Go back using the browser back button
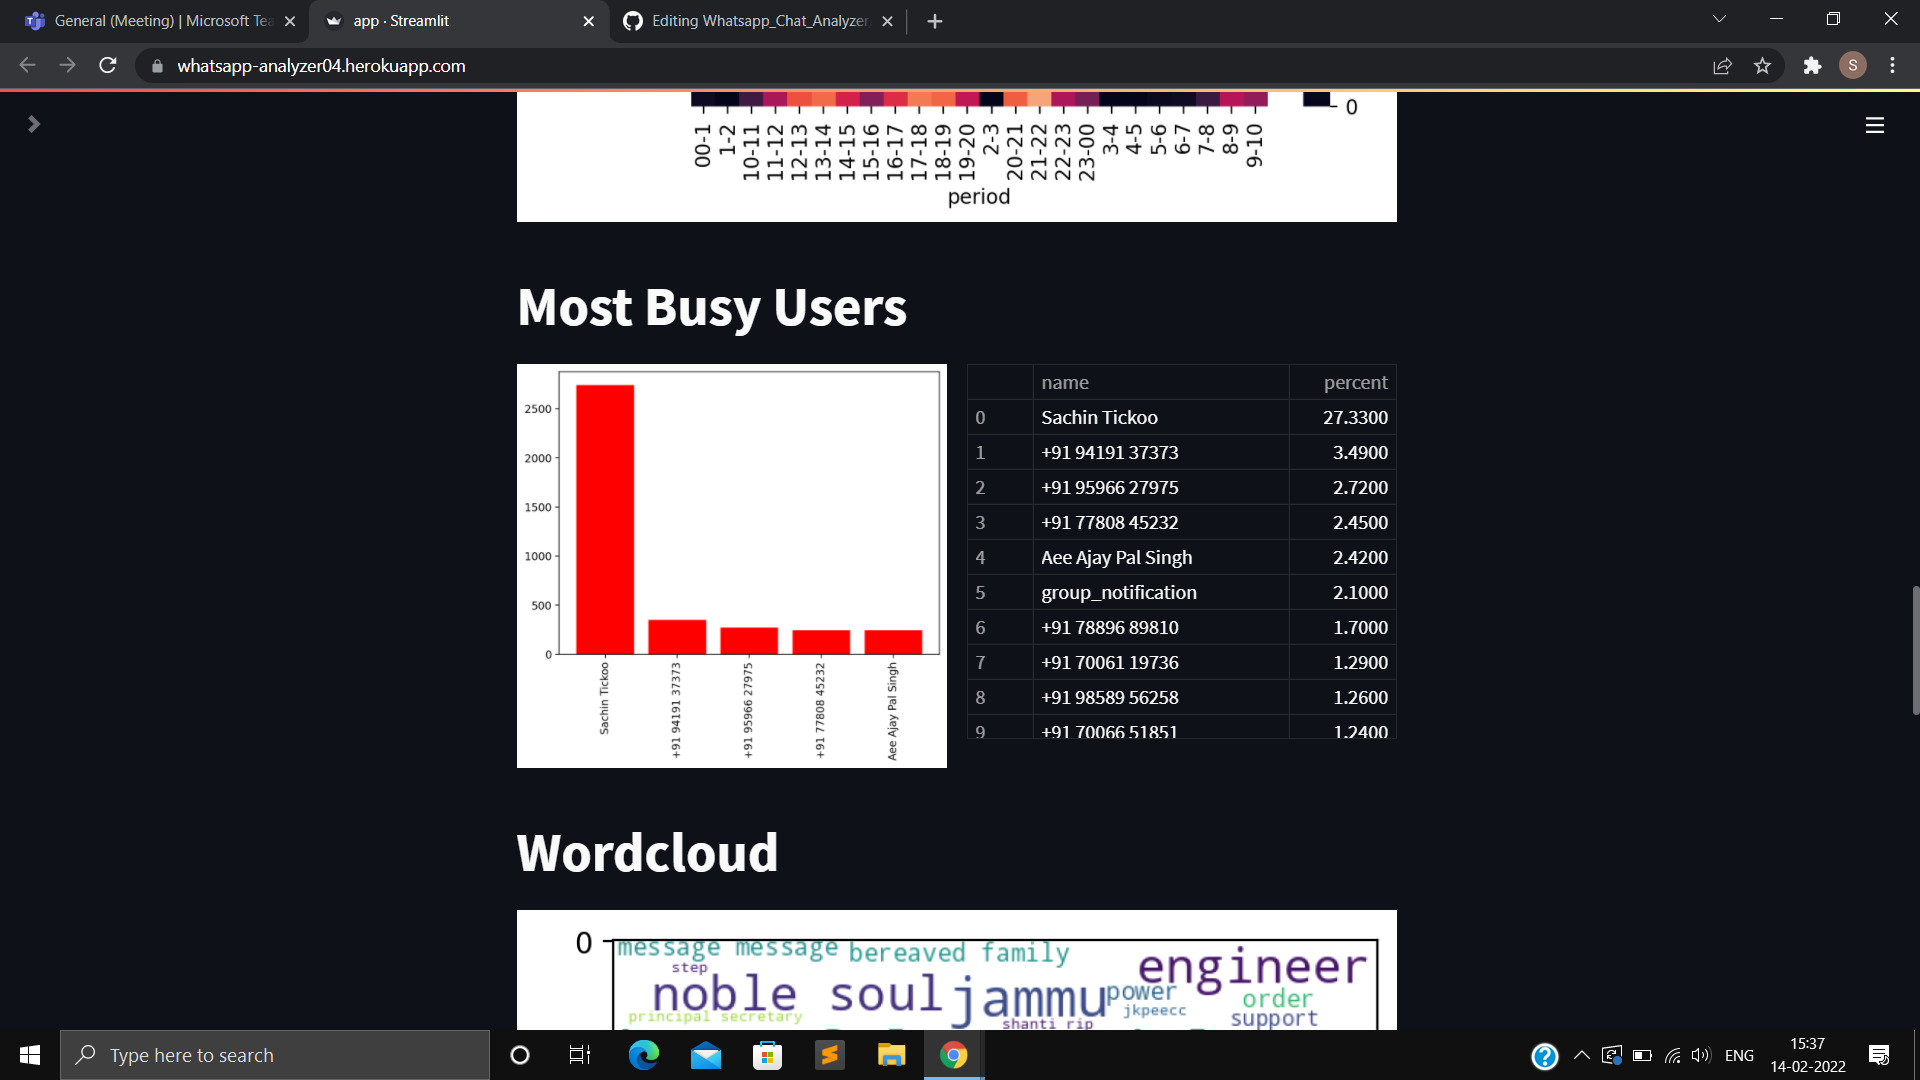Viewport: 1920px width, 1080px height. pyautogui.click(x=26, y=66)
